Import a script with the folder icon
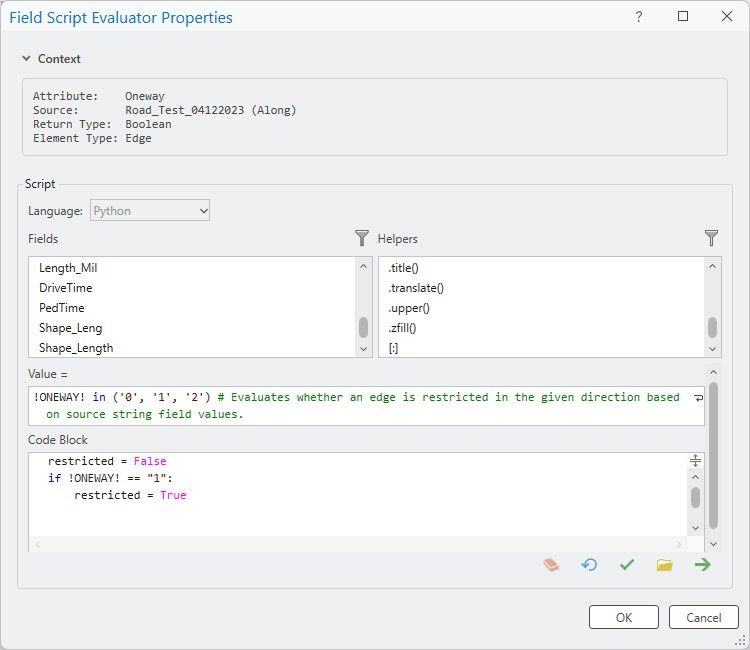The width and height of the screenshot is (750, 650). (x=664, y=565)
